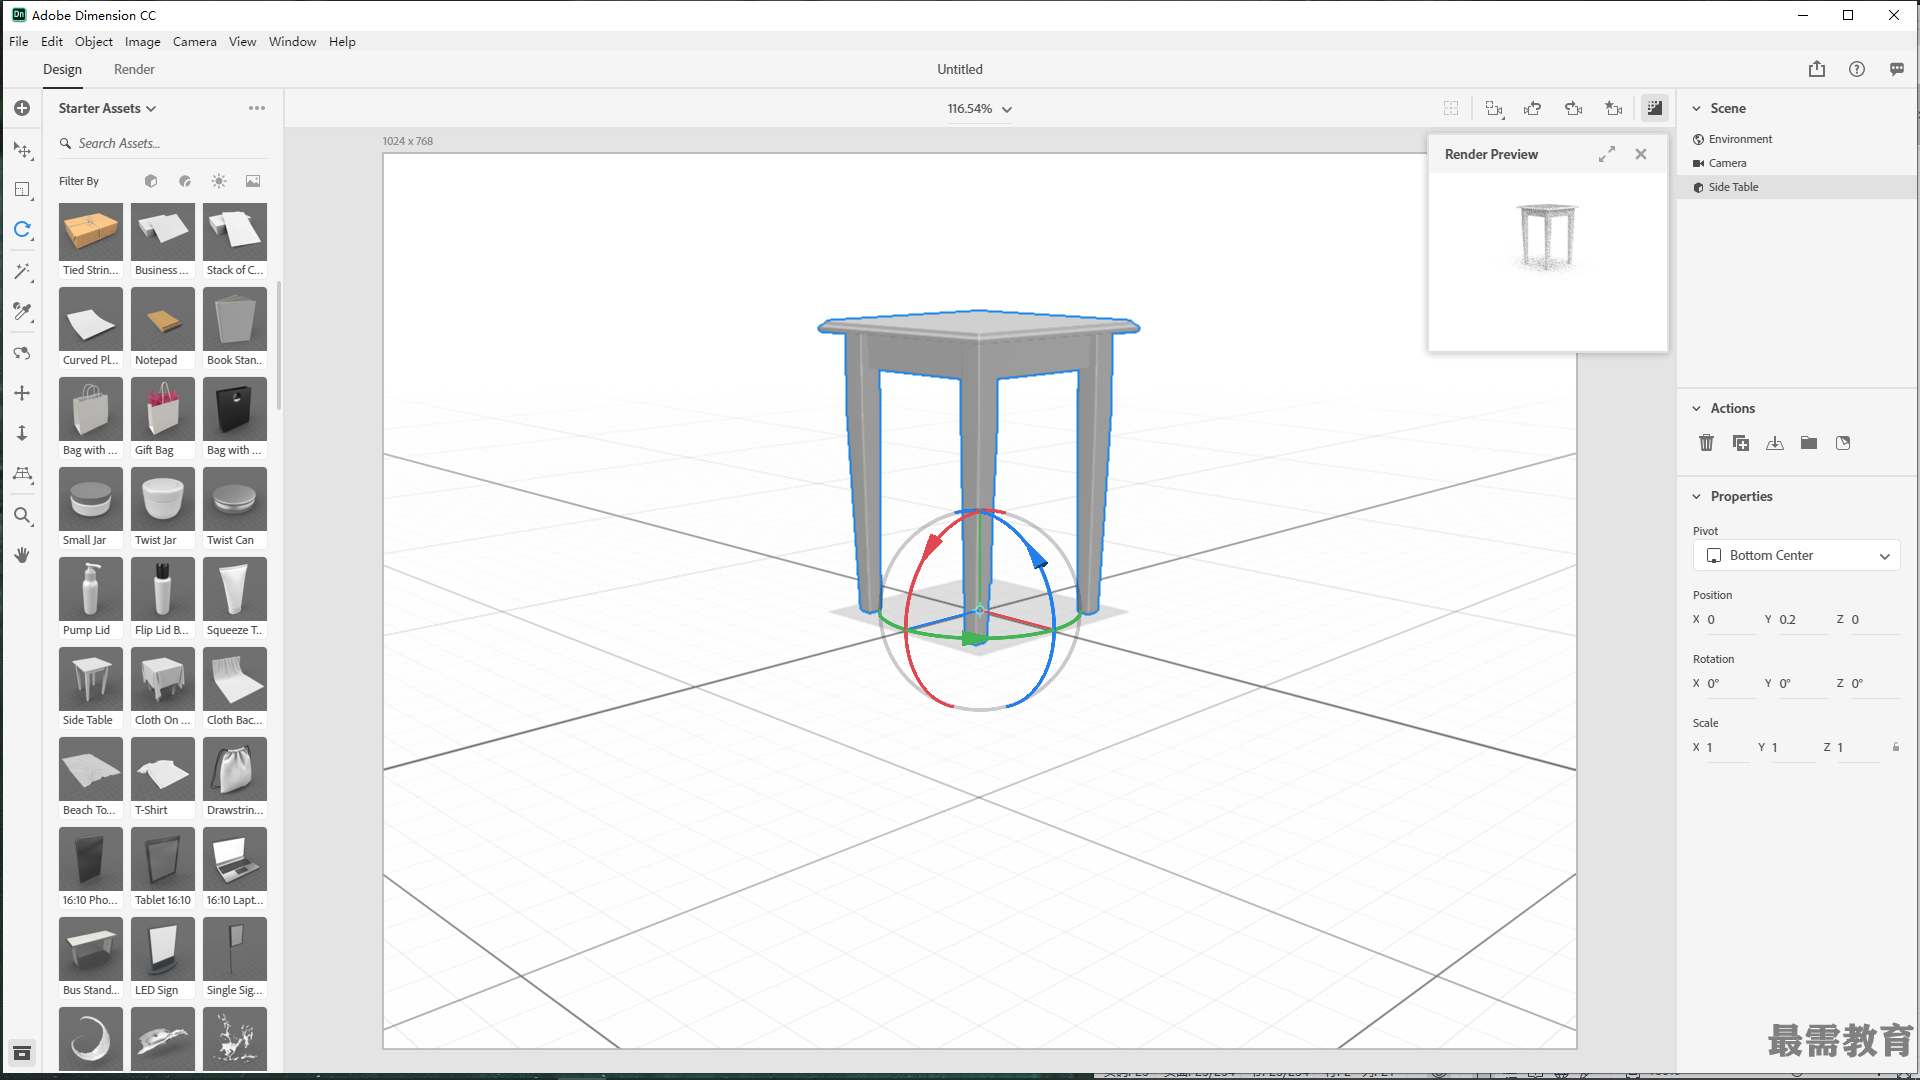Click the Notepad asset thumbnail
This screenshot has height=1080, width=1920.
(x=163, y=319)
